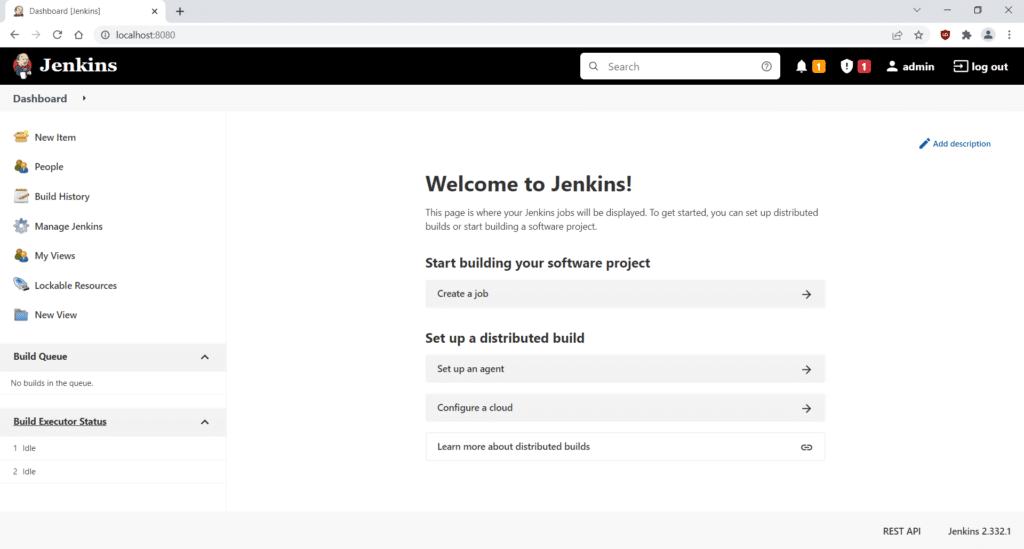1024x549 pixels.
Task: Click the red security warning count badge
Action: 863,67
